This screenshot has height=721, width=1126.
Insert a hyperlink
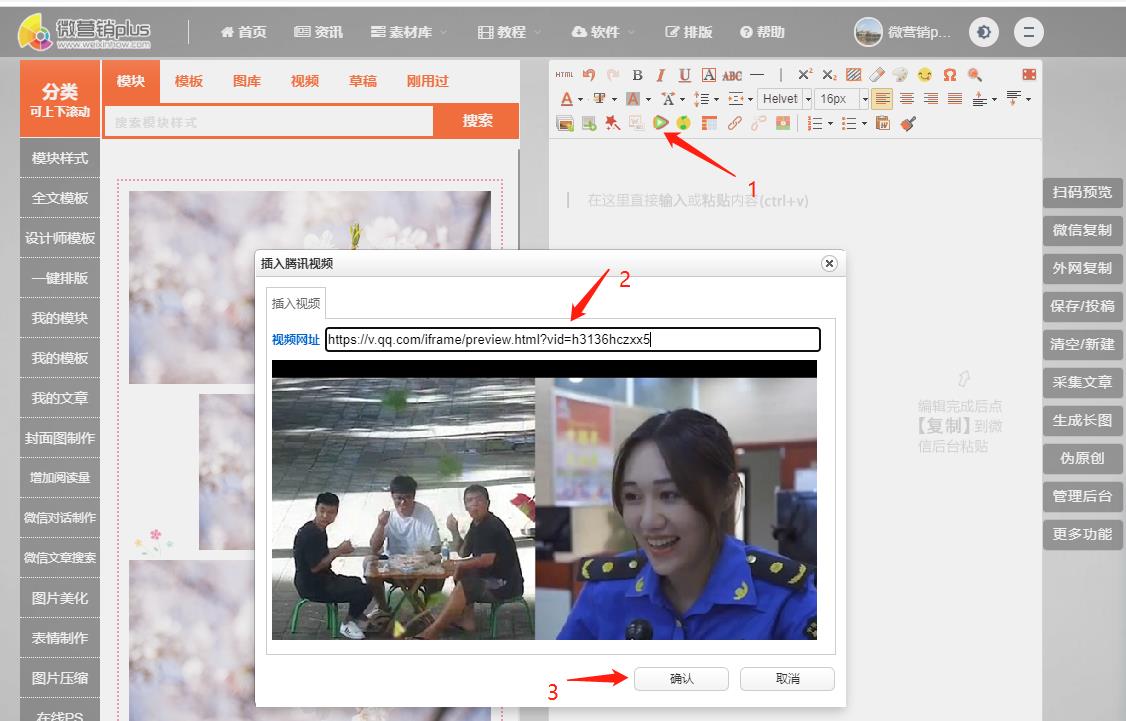tap(734, 124)
